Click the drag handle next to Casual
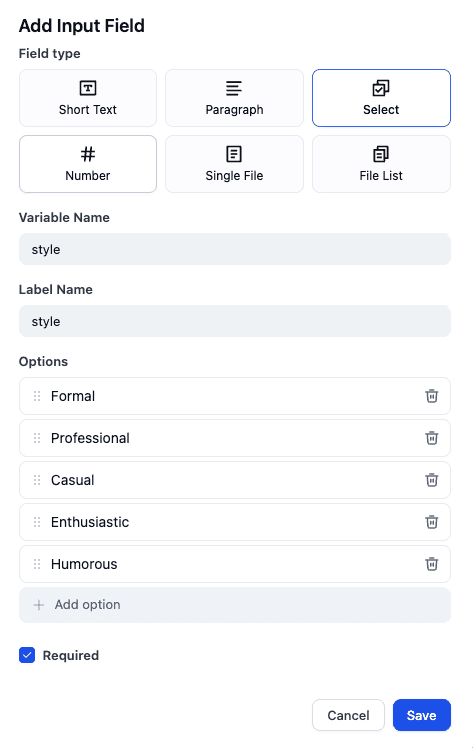 (x=37, y=480)
